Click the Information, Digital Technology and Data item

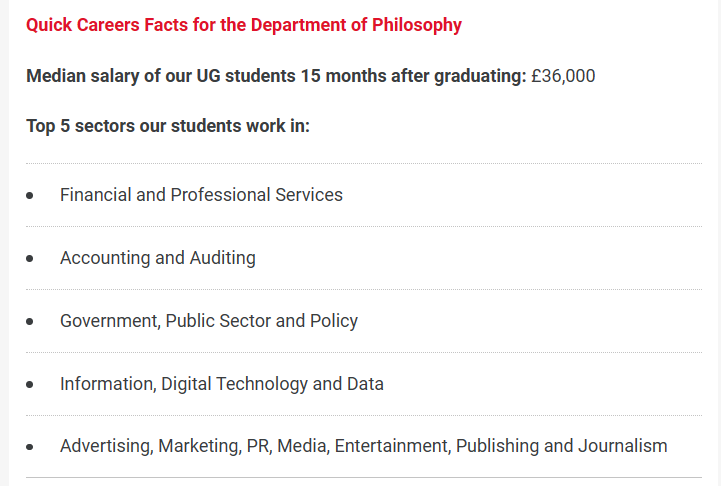[x=221, y=384]
